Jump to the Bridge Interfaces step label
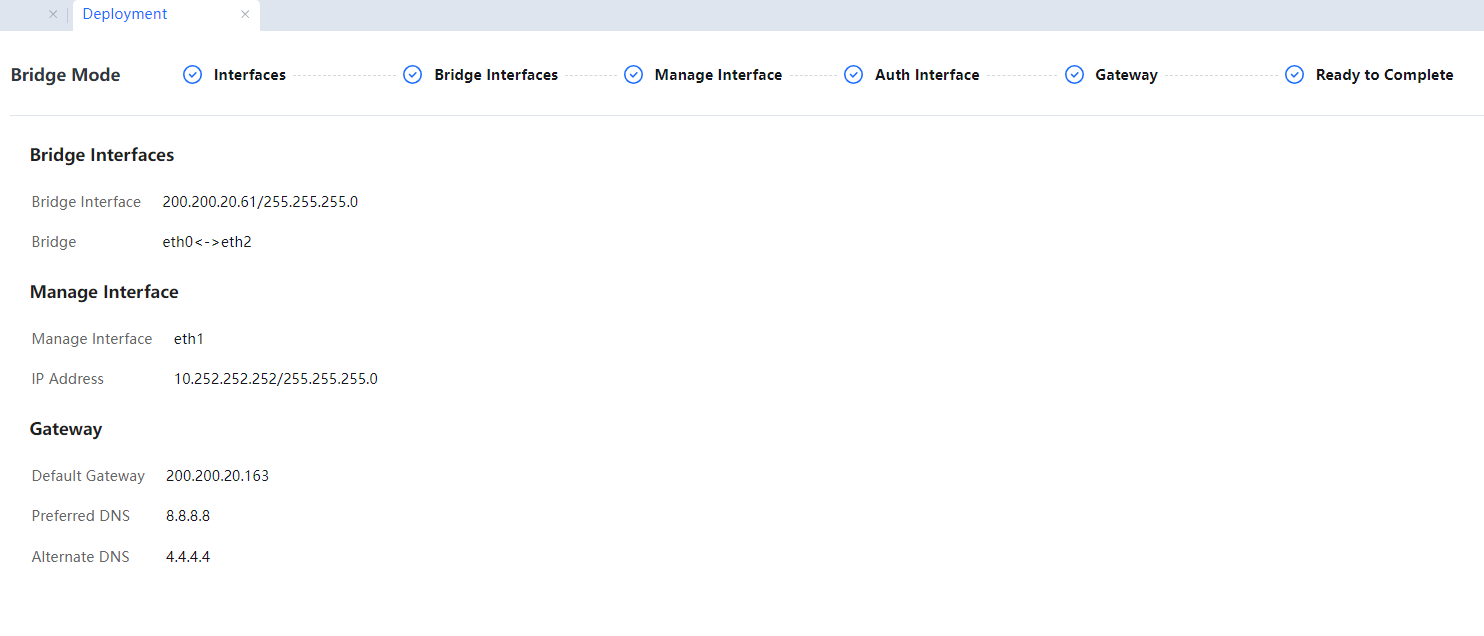Screen dimensions: 1484x636 click(x=496, y=75)
